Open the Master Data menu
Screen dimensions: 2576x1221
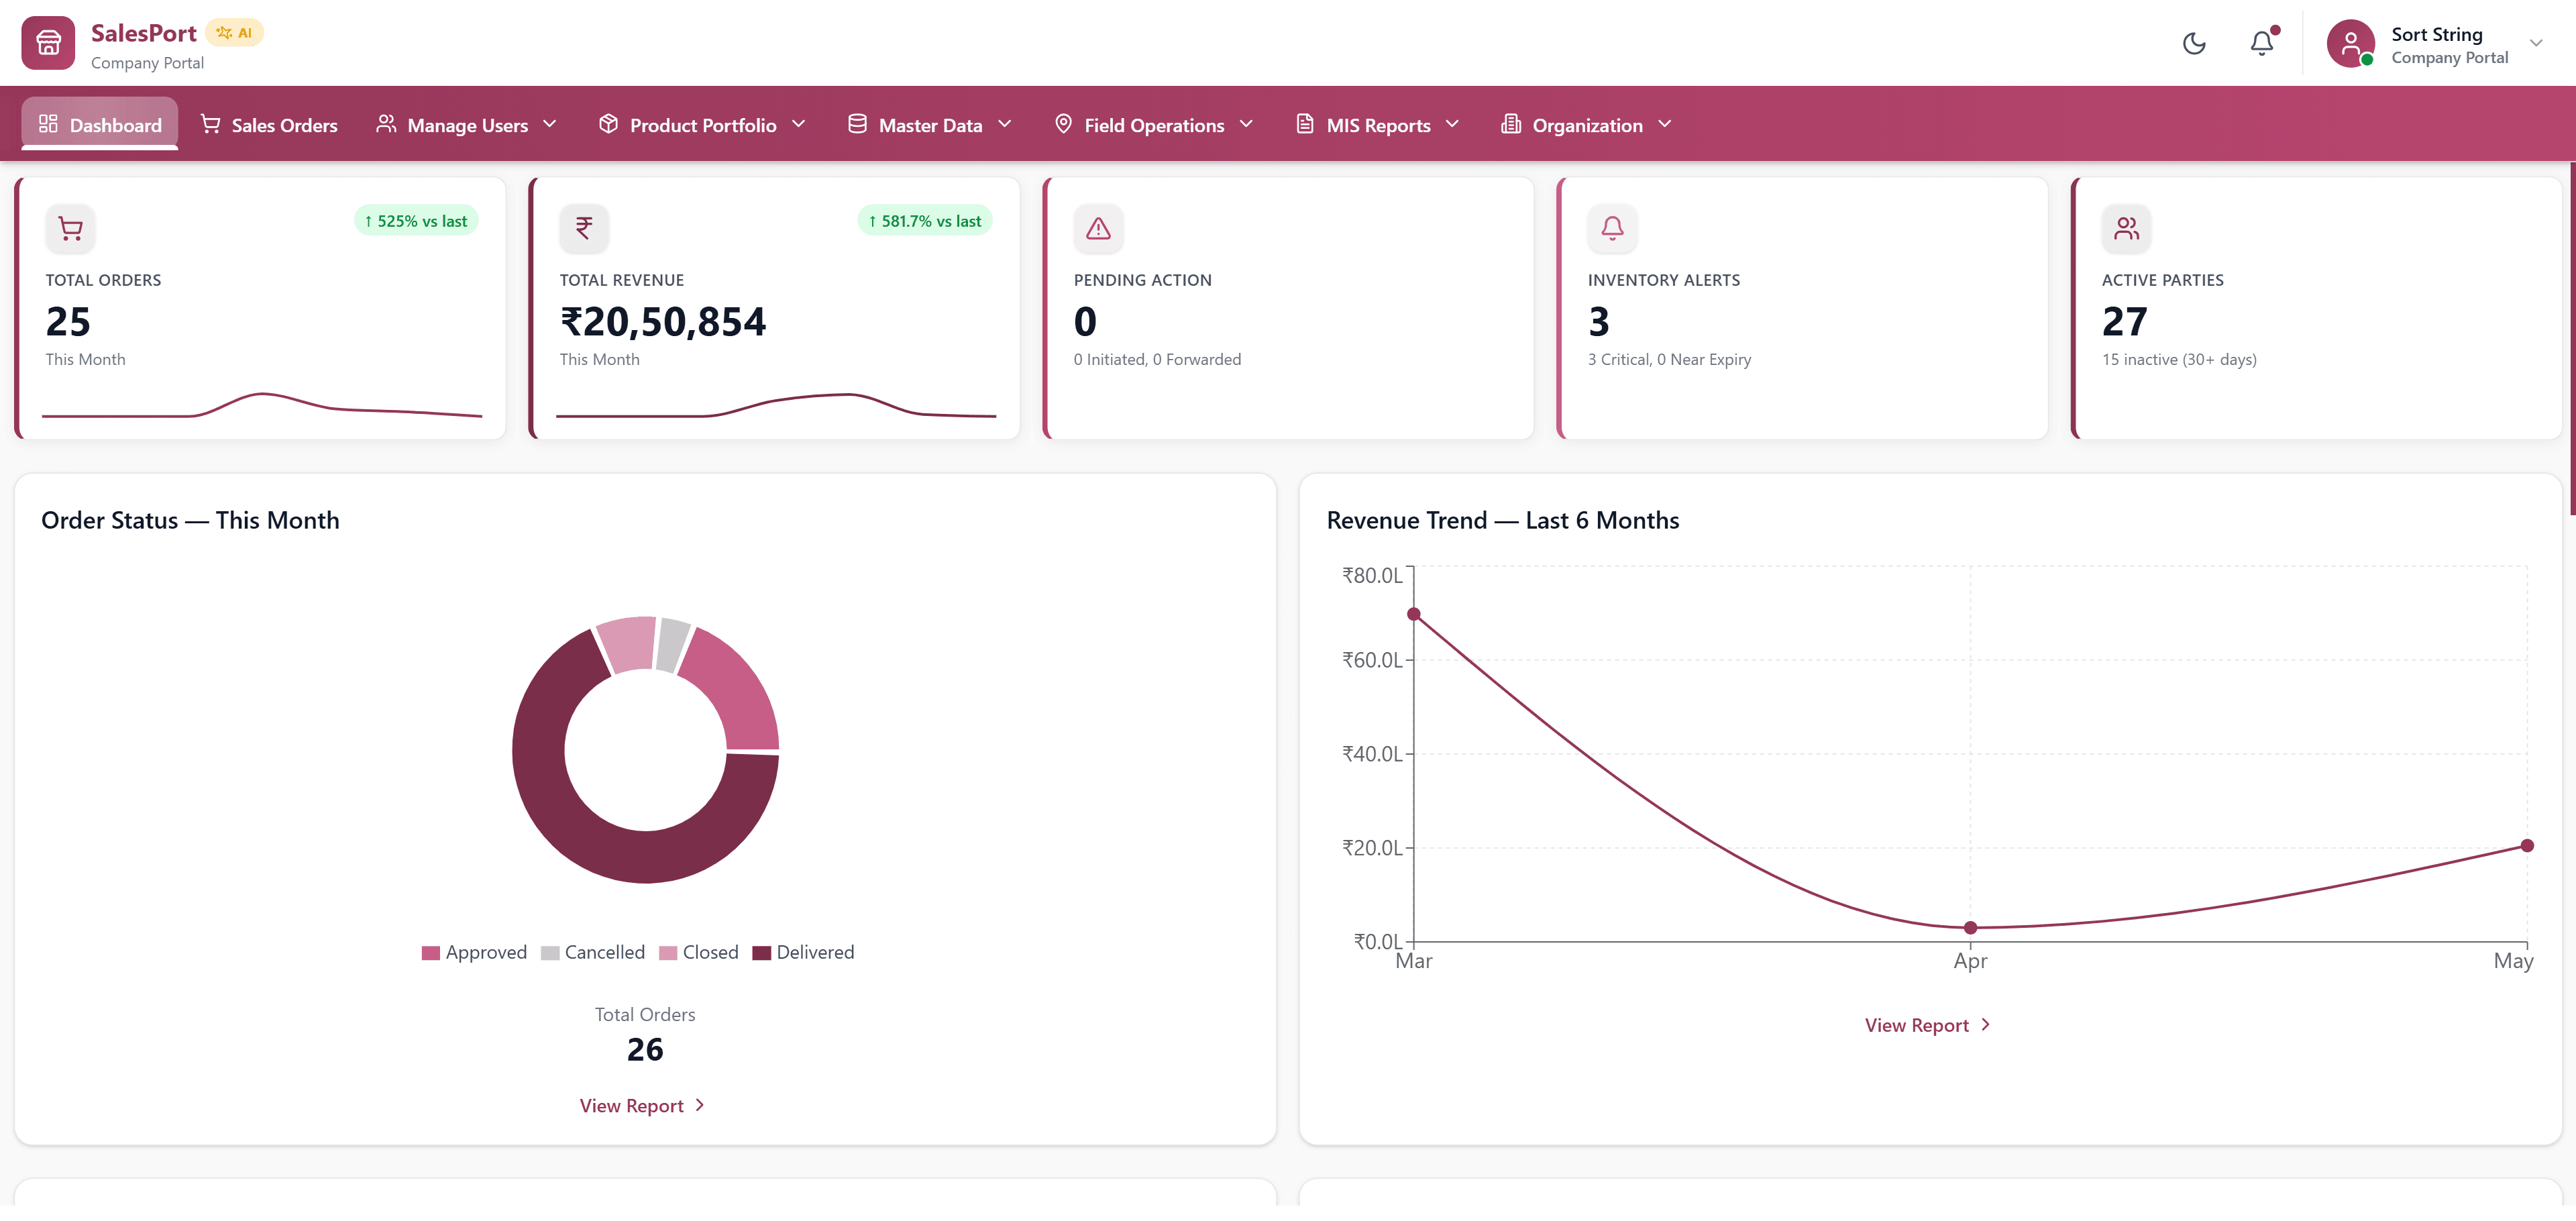click(930, 125)
